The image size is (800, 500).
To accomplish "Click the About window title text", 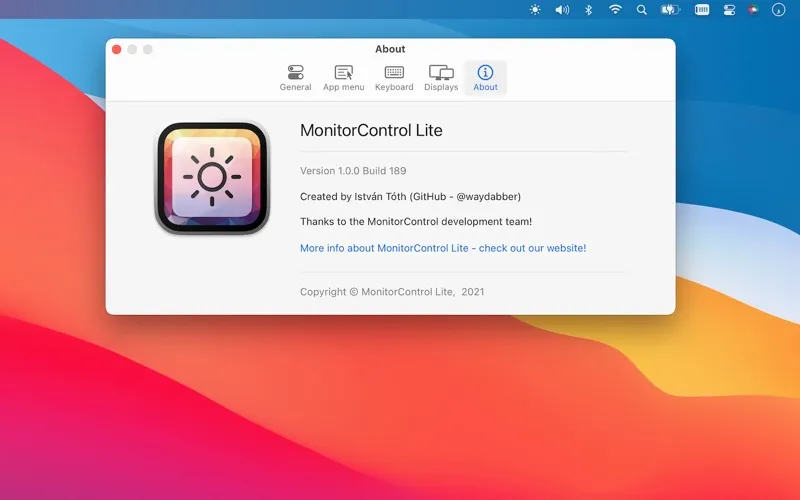I will [390, 49].
